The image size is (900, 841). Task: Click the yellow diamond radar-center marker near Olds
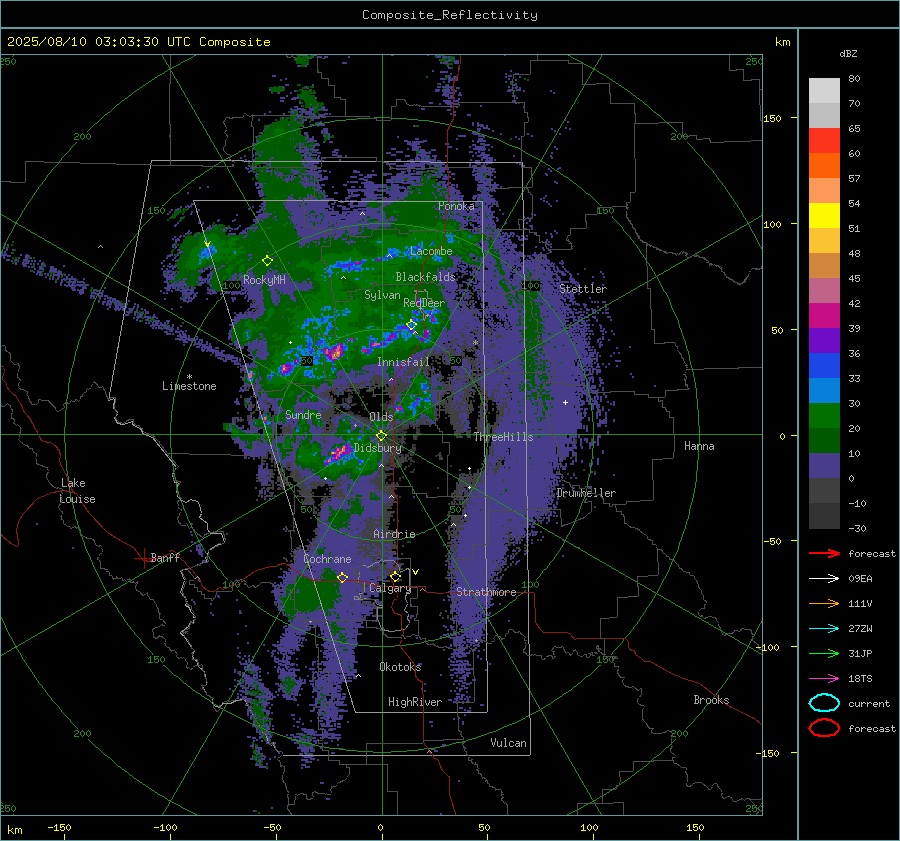pyautogui.click(x=382, y=436)
